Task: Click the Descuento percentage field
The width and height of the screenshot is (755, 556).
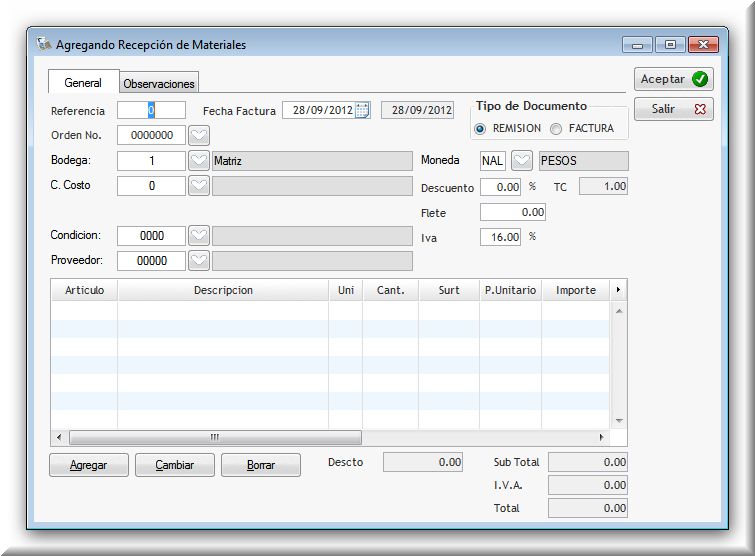Action: (x=500, y=187)
